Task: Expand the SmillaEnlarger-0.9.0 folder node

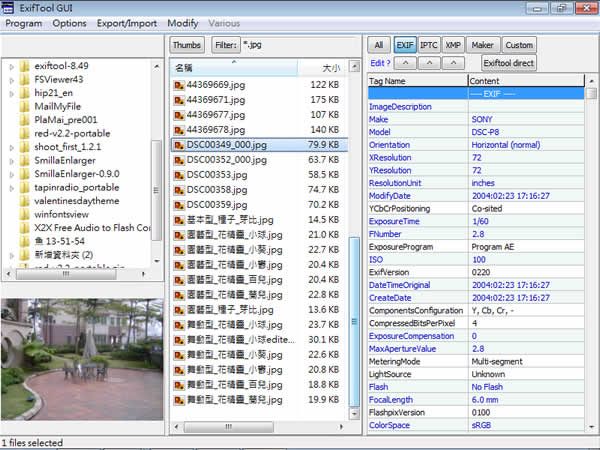Action: 11,174
